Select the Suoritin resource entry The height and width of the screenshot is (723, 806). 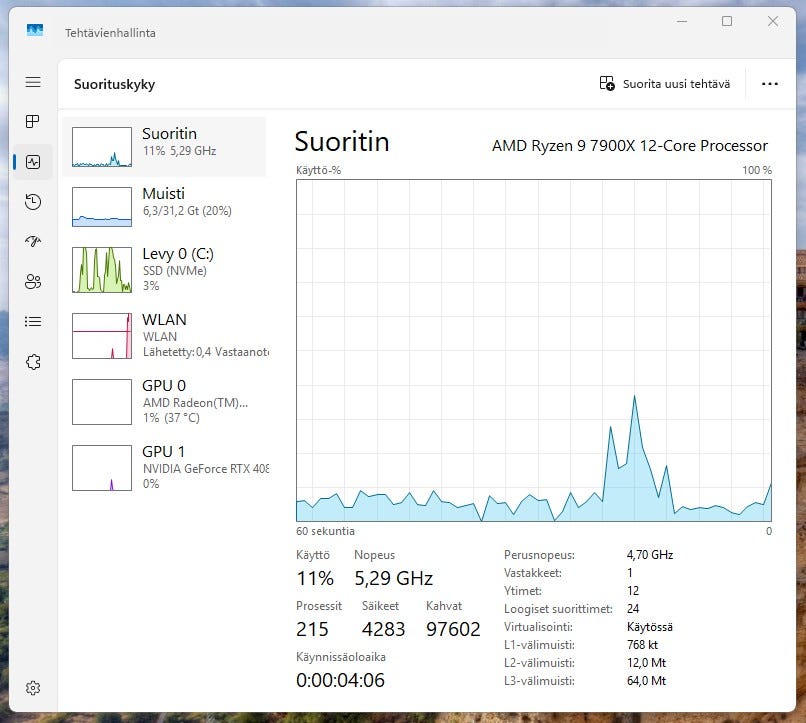point(164,147)
